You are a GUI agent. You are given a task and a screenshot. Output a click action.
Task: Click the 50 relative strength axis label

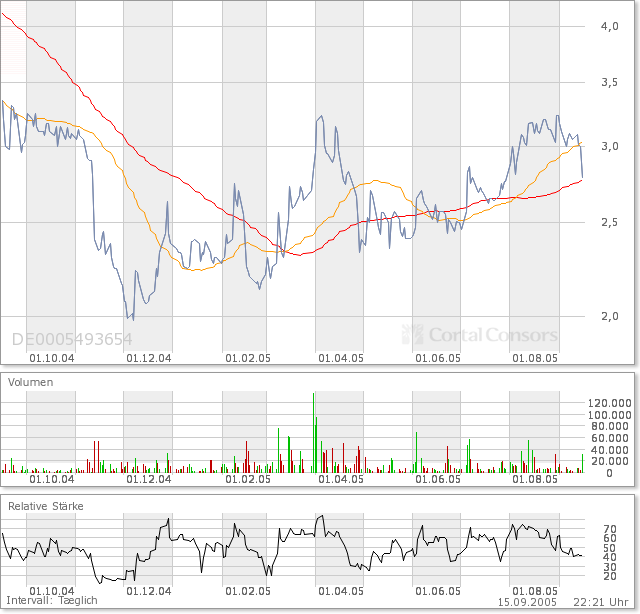click(610, 548)
